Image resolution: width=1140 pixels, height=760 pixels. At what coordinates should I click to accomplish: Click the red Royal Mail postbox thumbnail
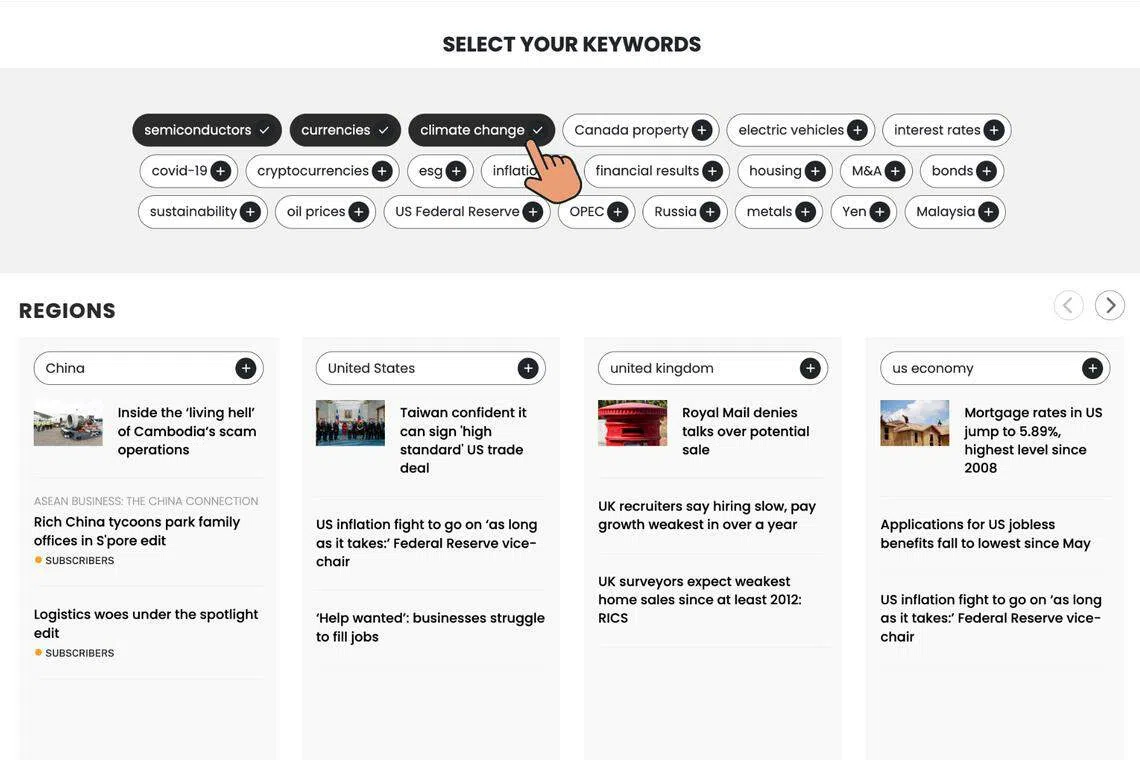(x=632, y=423)
